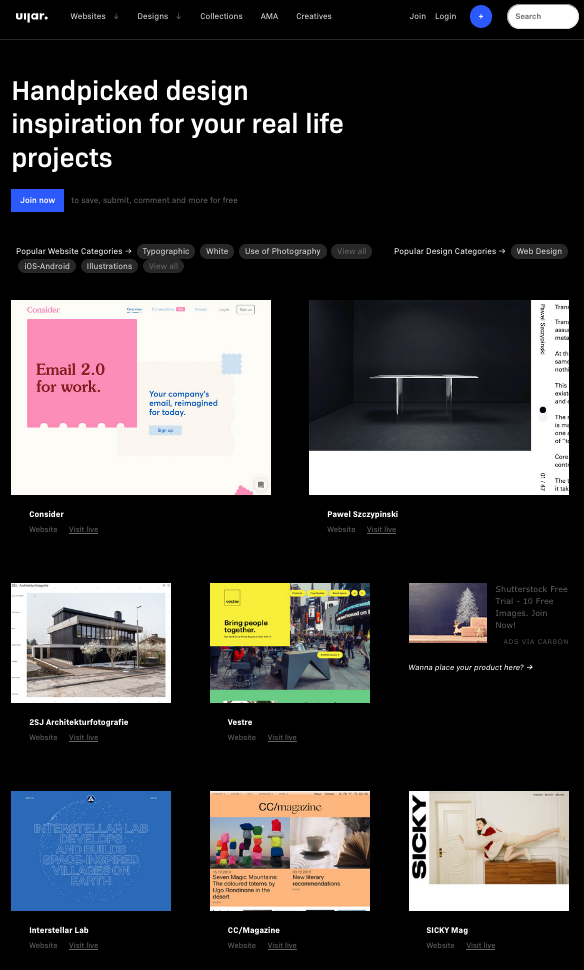Click Website label under Consider
The image size is (584, 970).
43,530
